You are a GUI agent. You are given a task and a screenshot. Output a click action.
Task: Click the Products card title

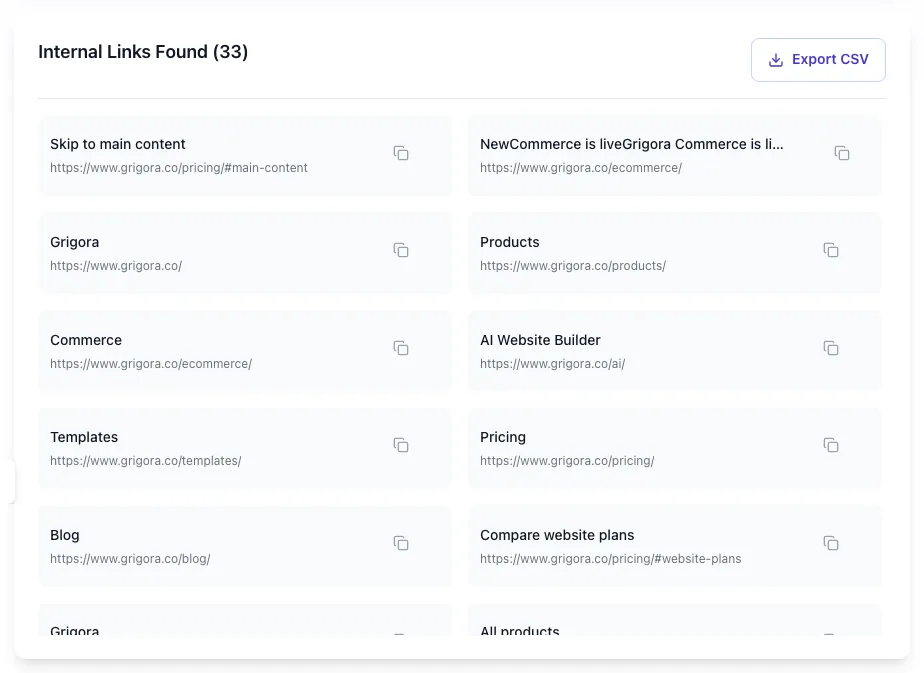pos(510,242)
